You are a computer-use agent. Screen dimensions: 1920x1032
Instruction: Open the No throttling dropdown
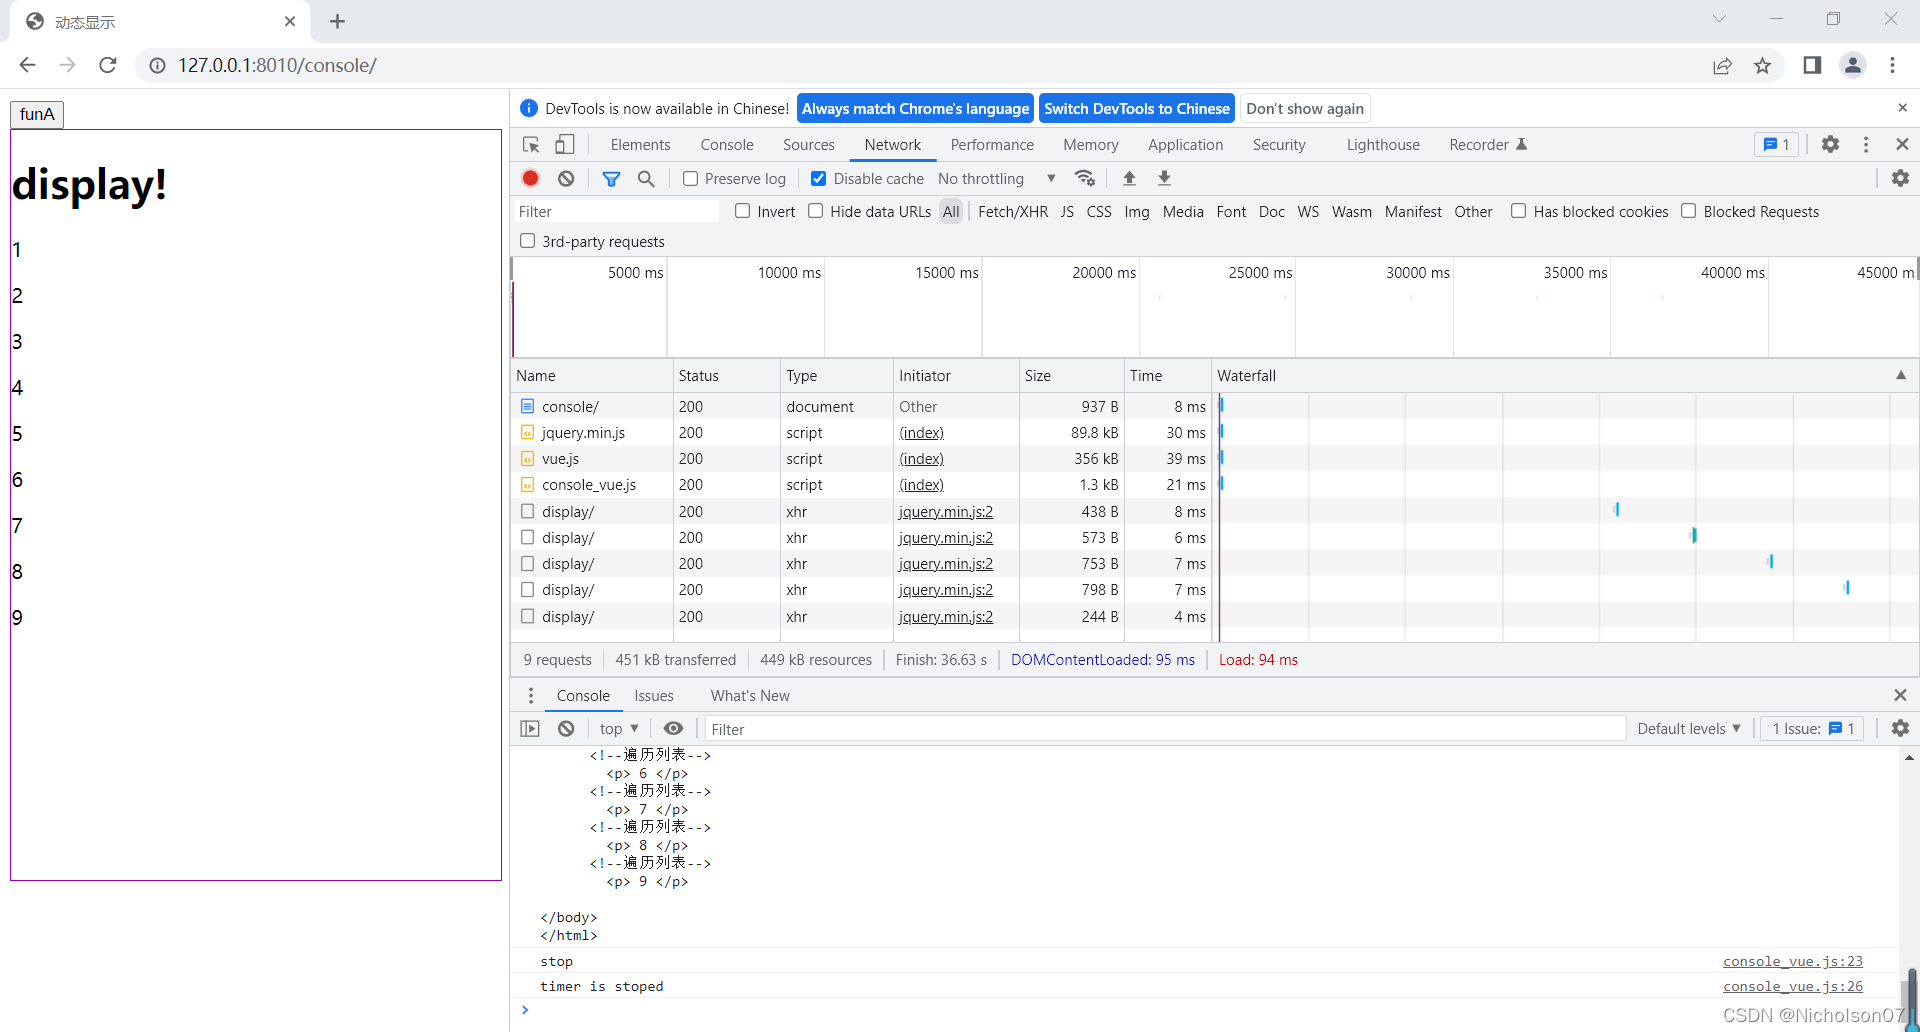coord(993,178)
